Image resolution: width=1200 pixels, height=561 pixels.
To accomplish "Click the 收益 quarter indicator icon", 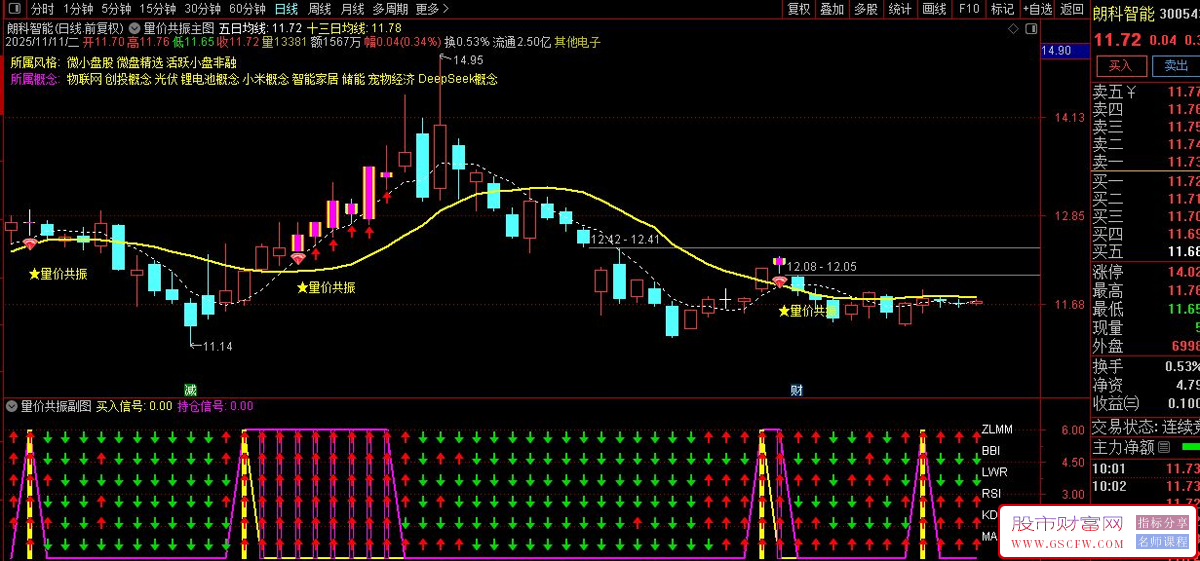I will click(x=1131, y=403).
